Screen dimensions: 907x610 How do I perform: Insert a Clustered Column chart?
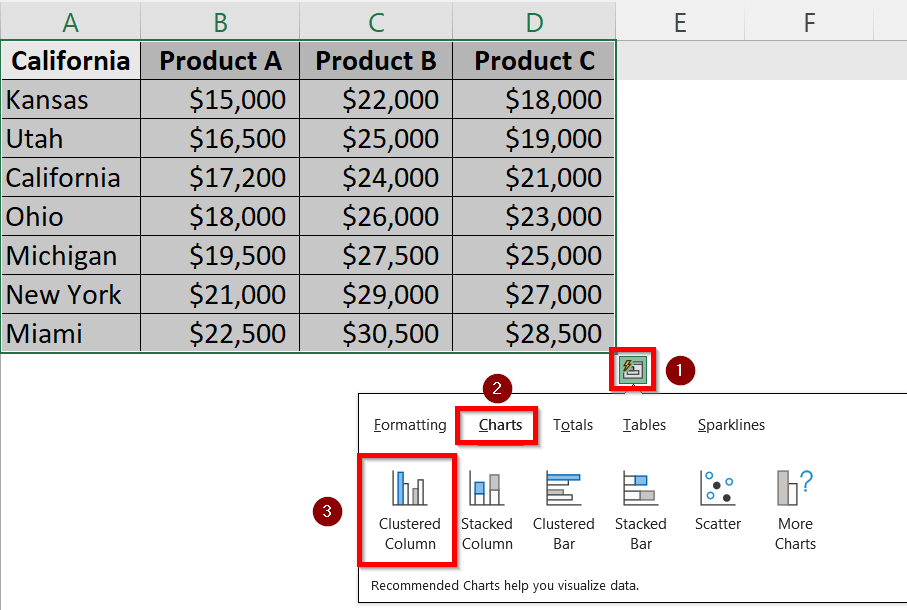tap(409, 511)
